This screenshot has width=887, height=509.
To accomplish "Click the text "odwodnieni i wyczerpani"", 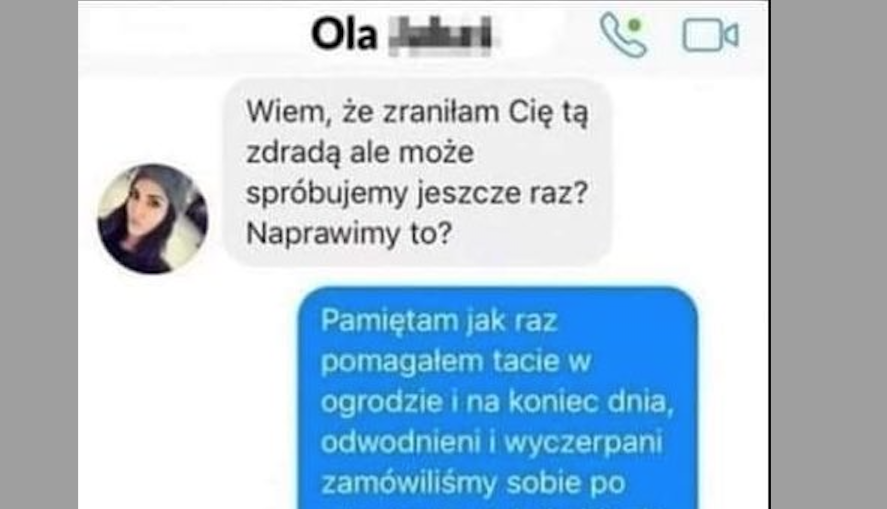I will click(492, 443).
